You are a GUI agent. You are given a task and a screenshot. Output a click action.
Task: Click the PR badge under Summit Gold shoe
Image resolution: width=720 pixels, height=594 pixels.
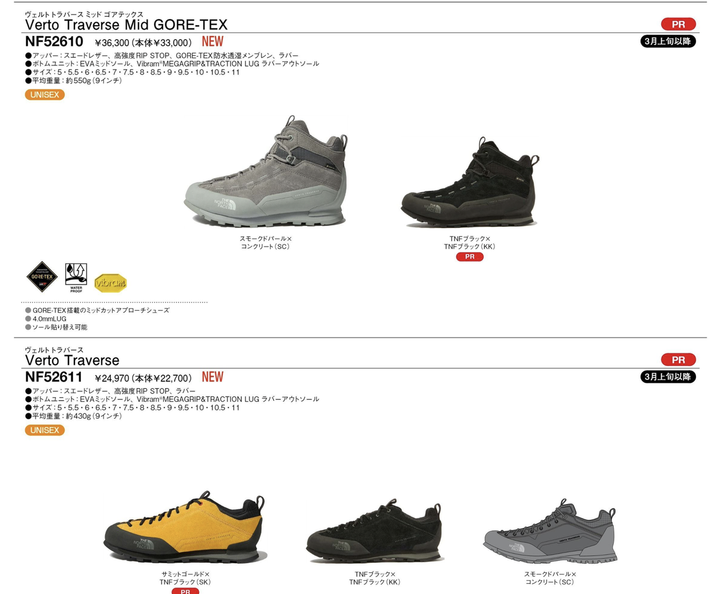[186, 591]
